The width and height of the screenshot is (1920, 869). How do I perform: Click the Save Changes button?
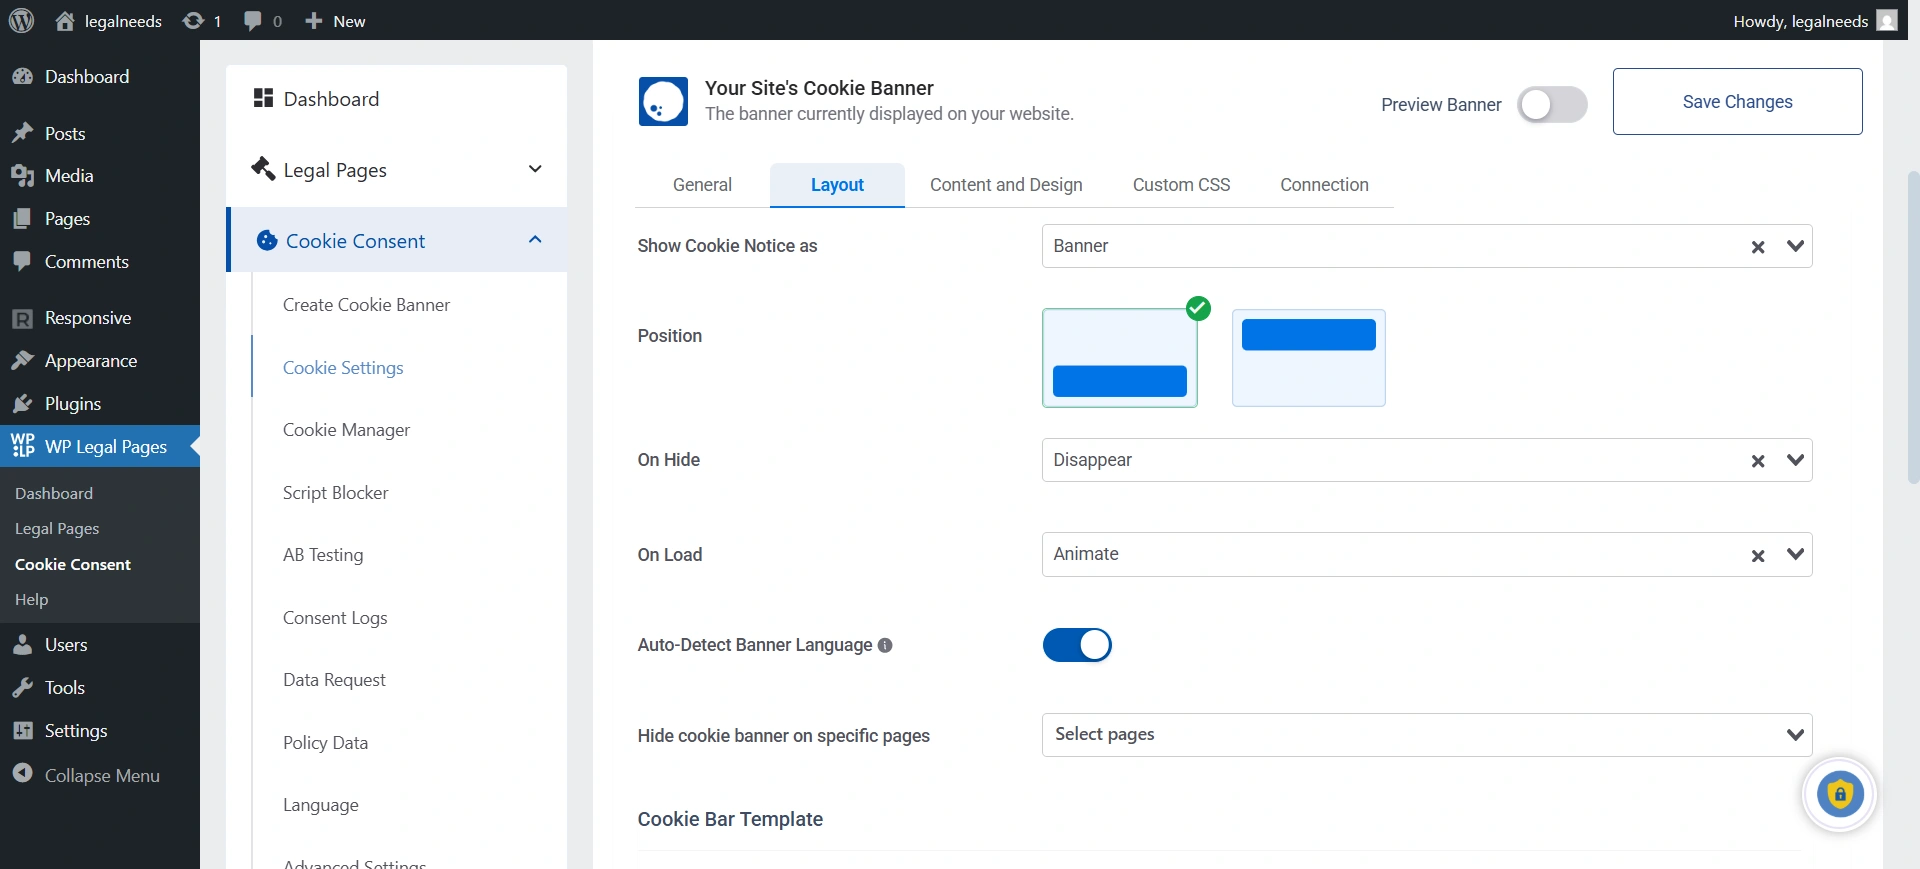click(1737, 102)
